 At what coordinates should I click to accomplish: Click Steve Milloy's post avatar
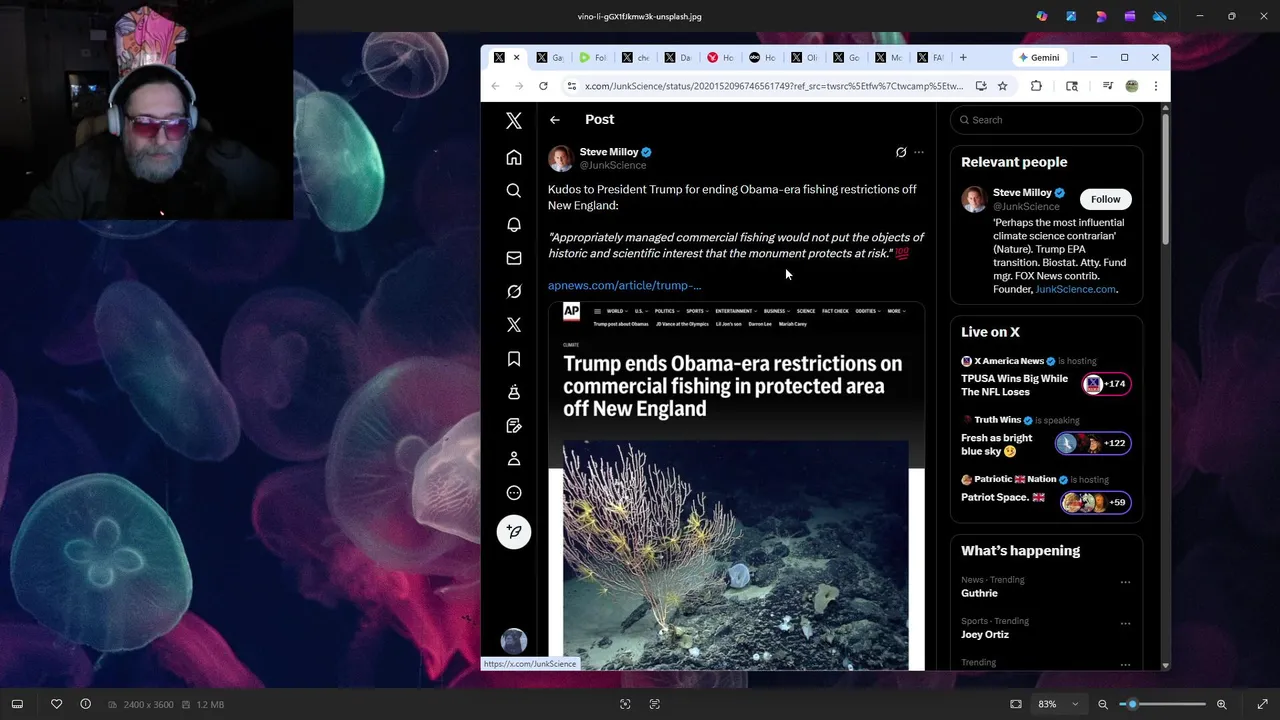pyautogui.click(x=560, y=158)
